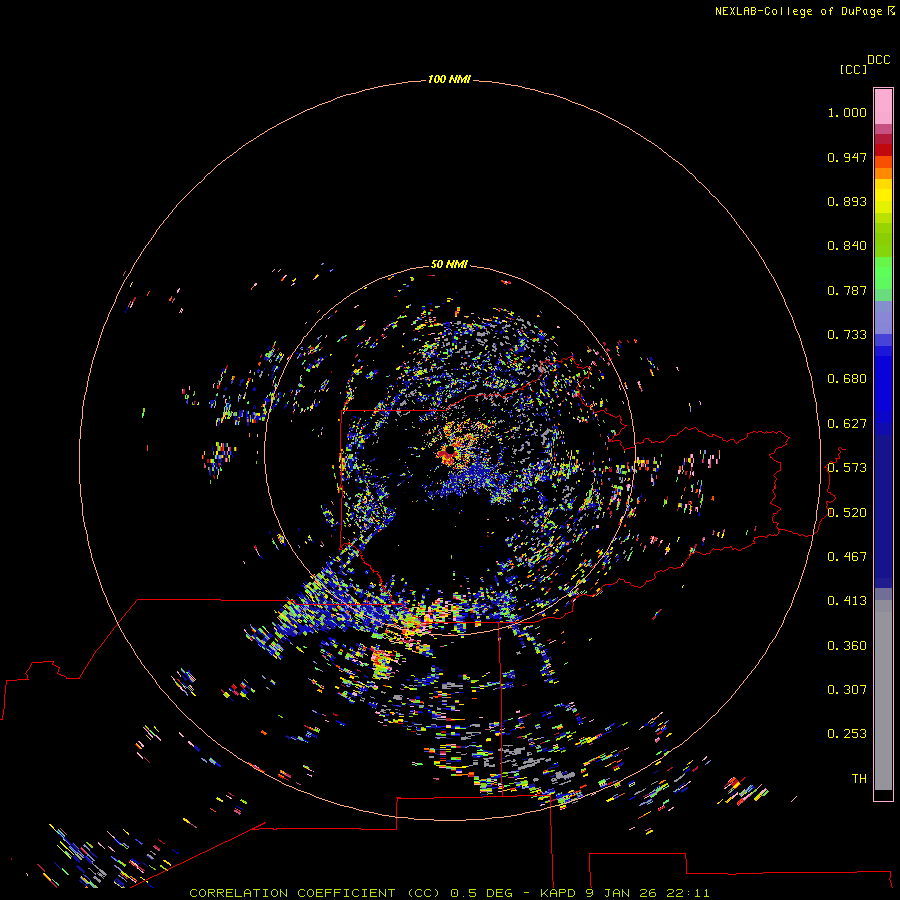Click the 0.413 scale value

pos(847,601)
